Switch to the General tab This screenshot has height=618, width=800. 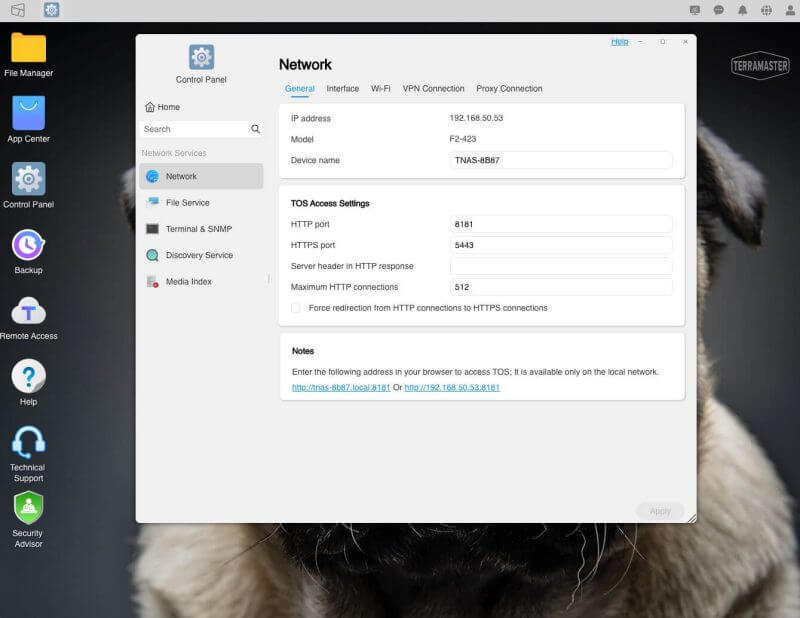click(x=299, y=89)
